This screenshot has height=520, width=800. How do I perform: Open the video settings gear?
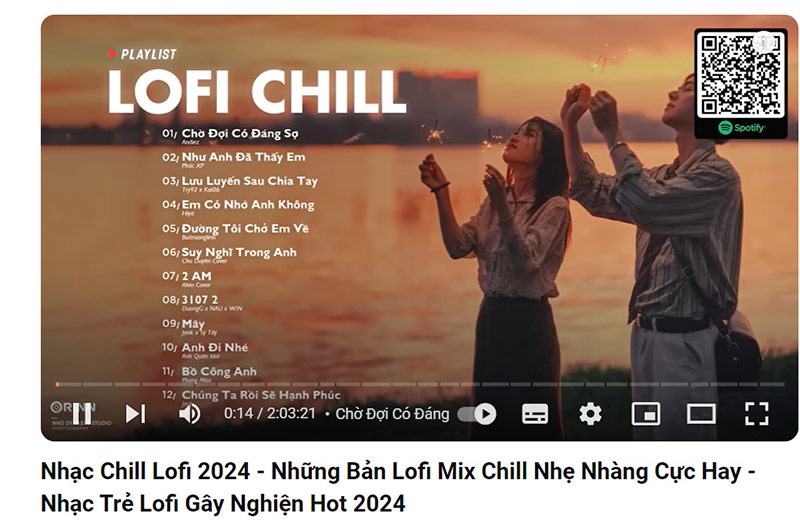point(590,414)
